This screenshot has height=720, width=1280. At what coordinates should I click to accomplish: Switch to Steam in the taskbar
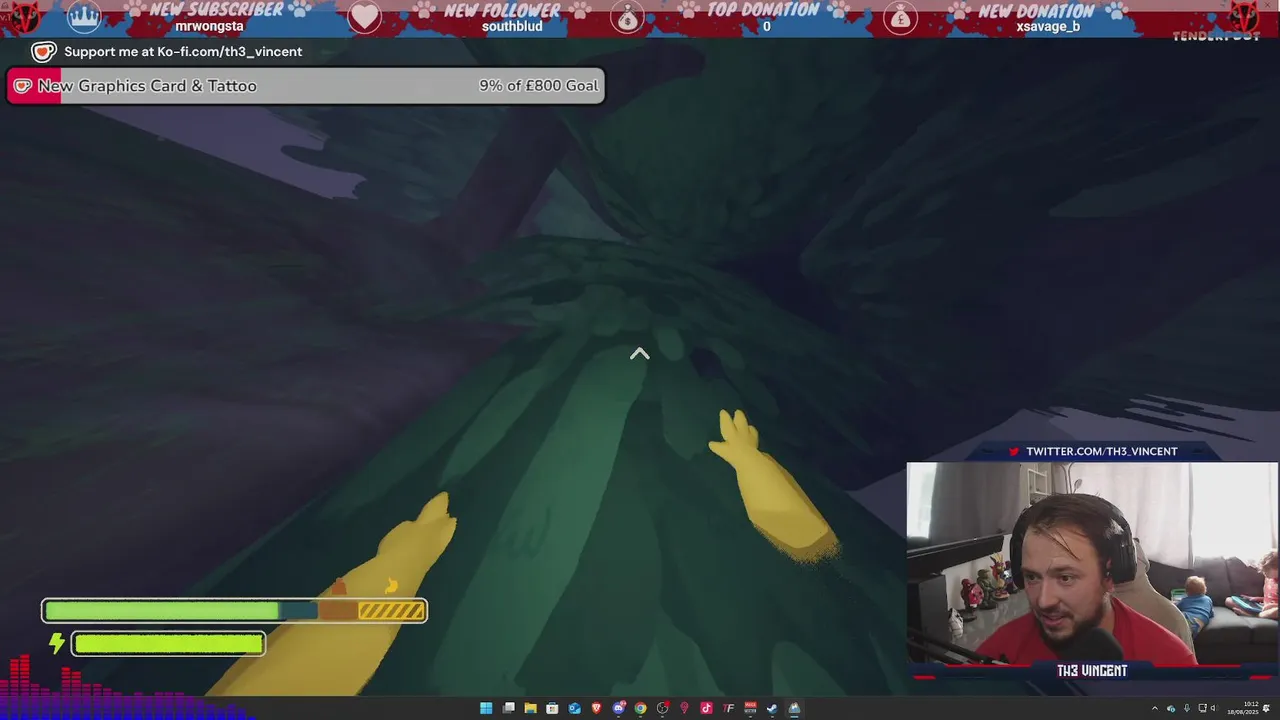coord(772,708)
